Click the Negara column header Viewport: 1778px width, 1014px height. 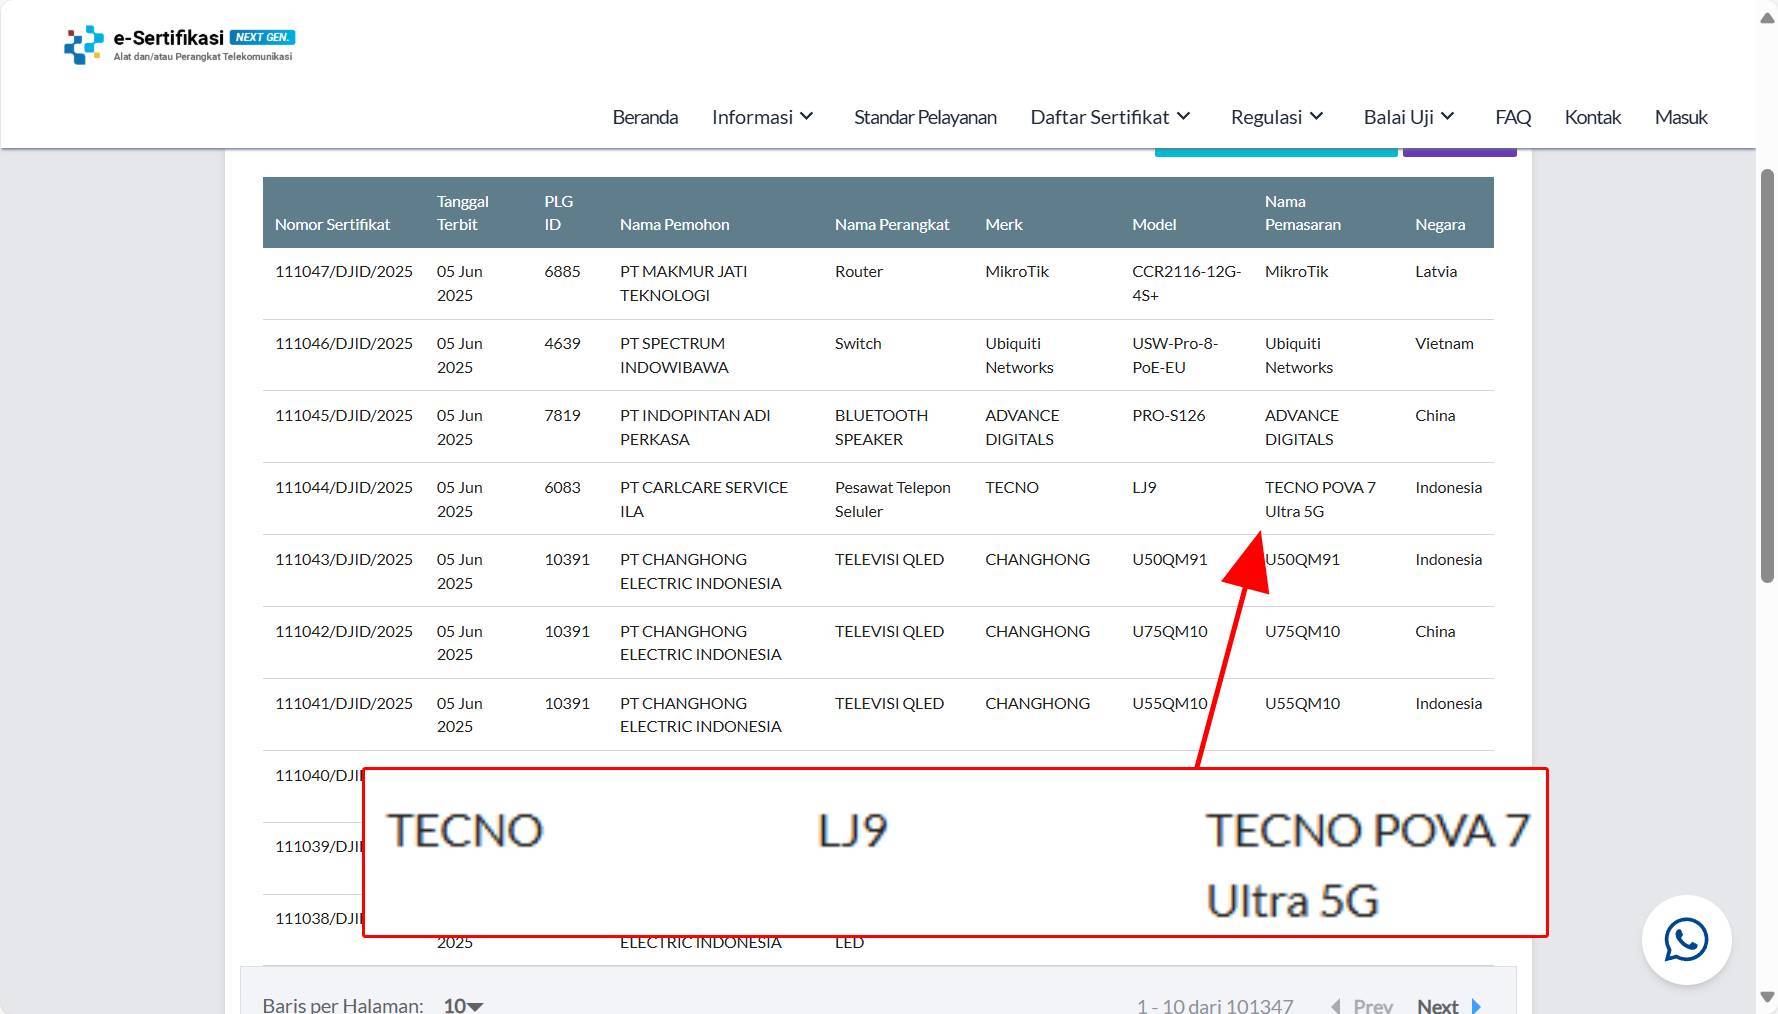pos(1440,224)
